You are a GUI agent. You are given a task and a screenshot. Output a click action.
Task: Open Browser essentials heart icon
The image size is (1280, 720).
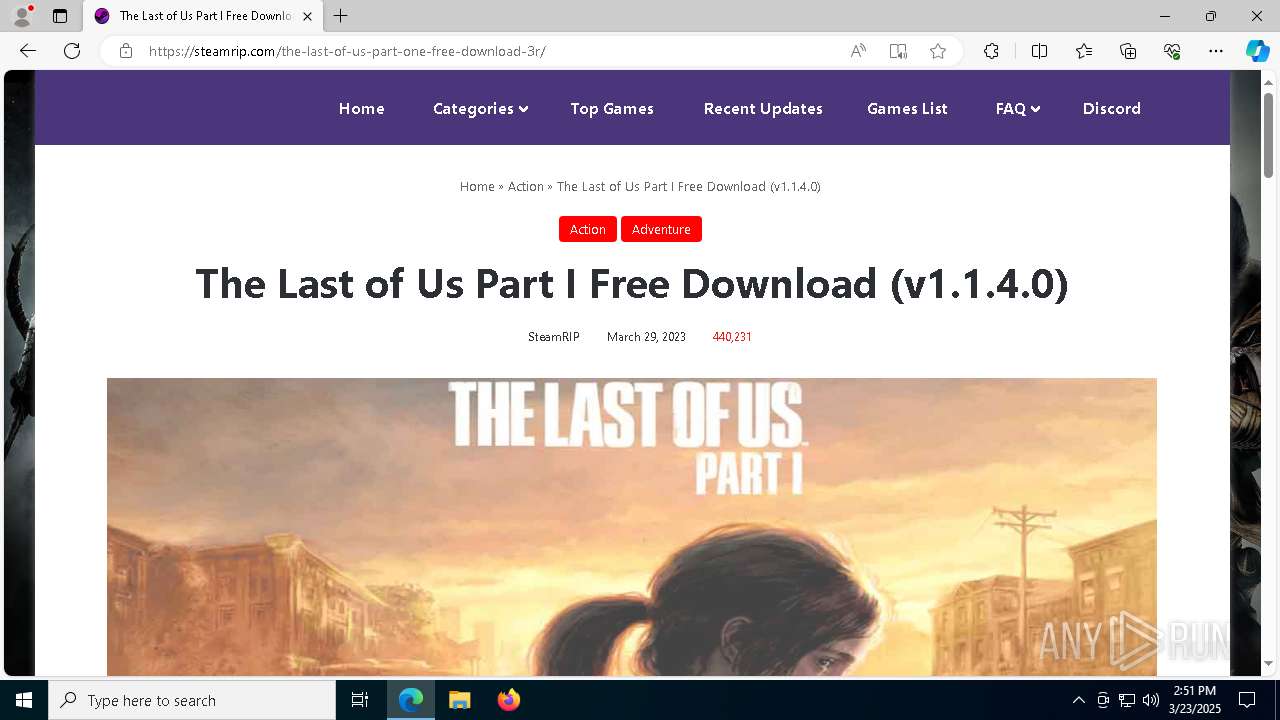[1172, 51]
